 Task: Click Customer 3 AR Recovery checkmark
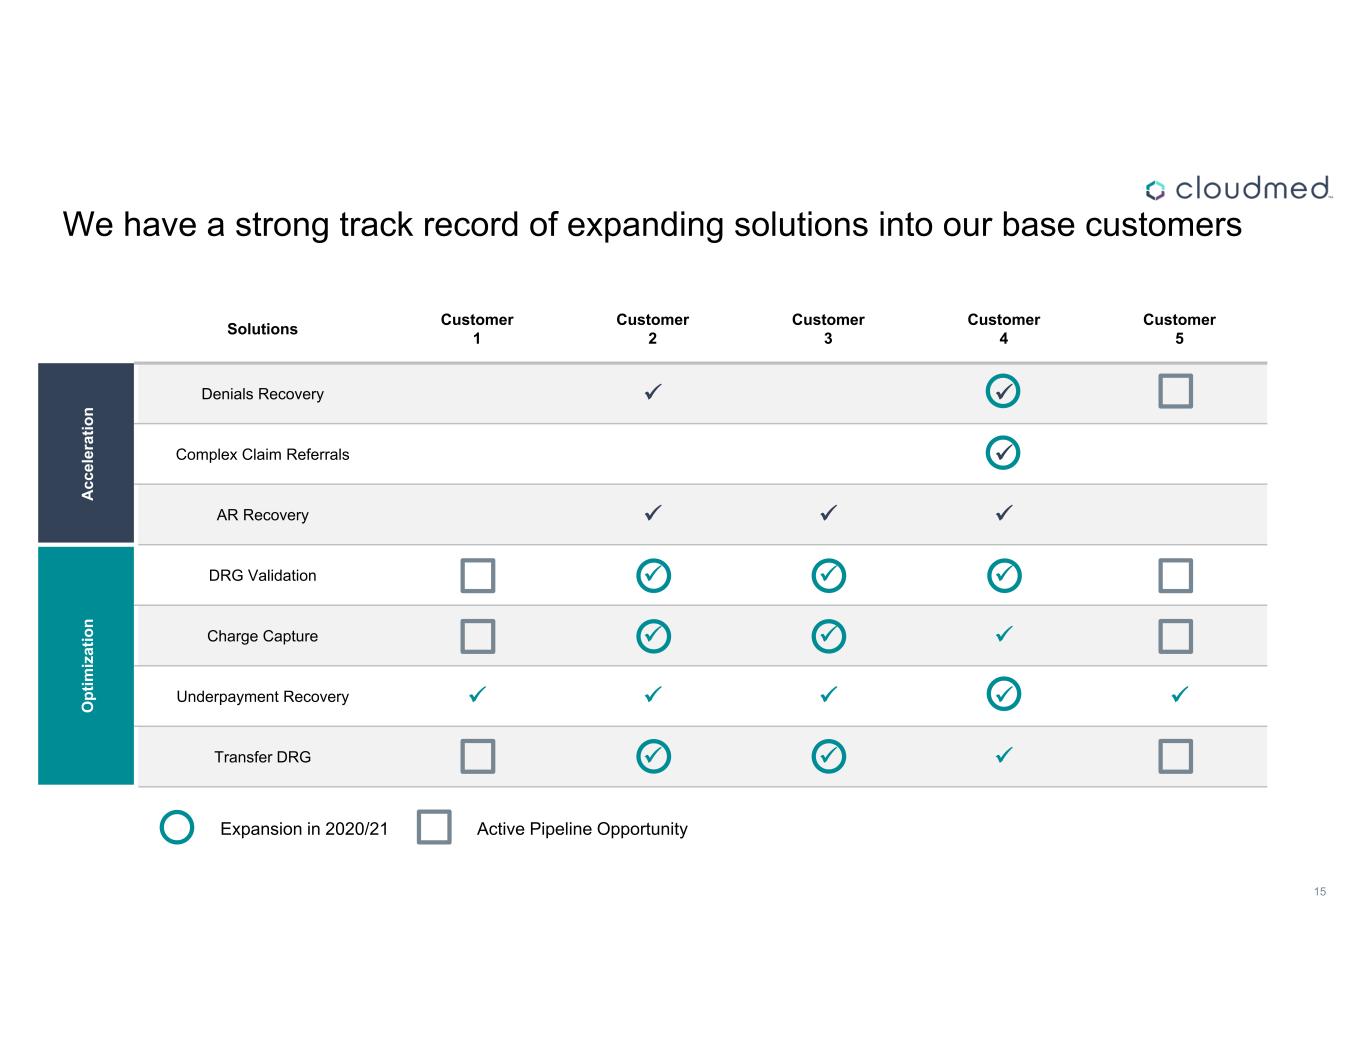tap(828, 513)
